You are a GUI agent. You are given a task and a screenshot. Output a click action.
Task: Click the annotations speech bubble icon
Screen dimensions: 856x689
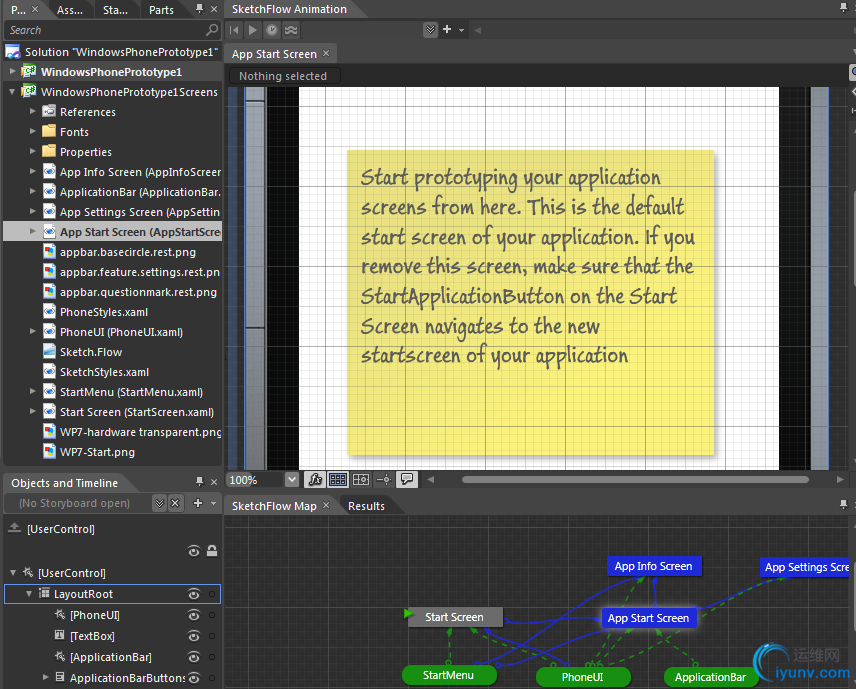coord(407,480)
